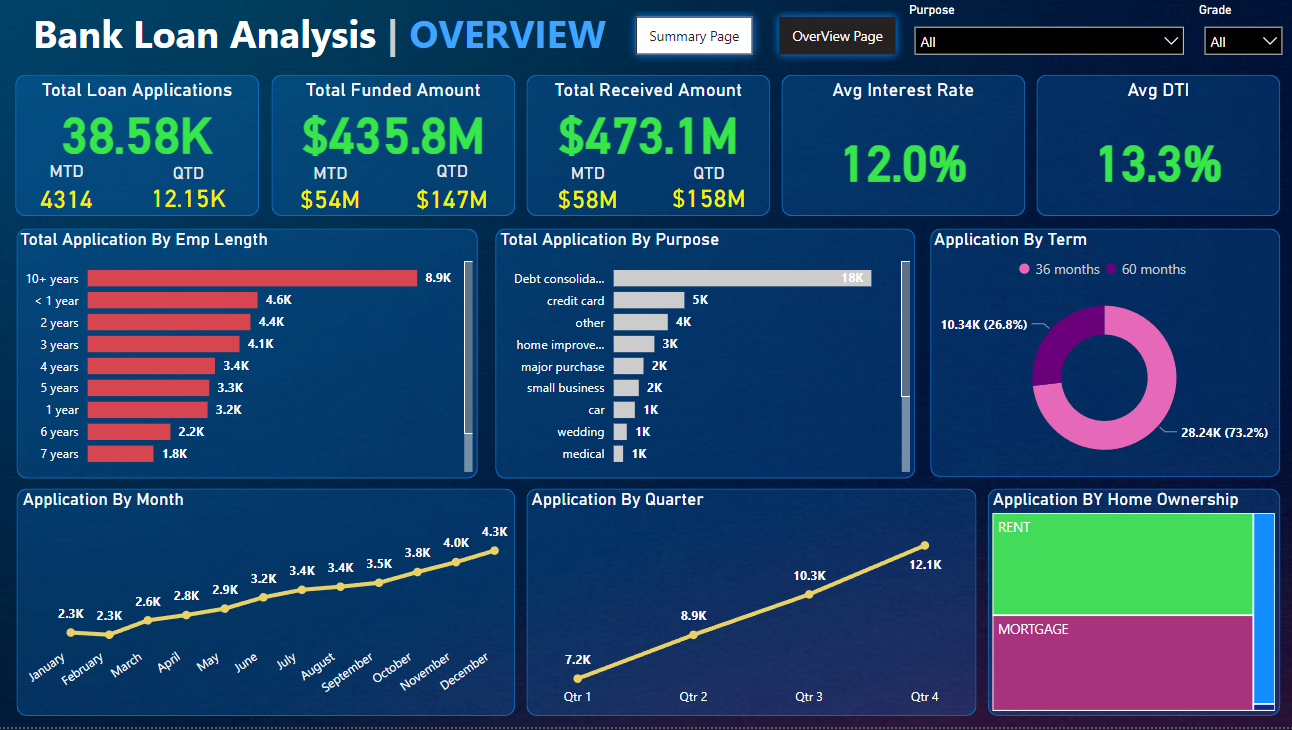The width and height of the screenshot is (1292, 730).
Task: Click the Total Loan Applications KPI card
Action: pyautogui.click(x=137, y=145)
